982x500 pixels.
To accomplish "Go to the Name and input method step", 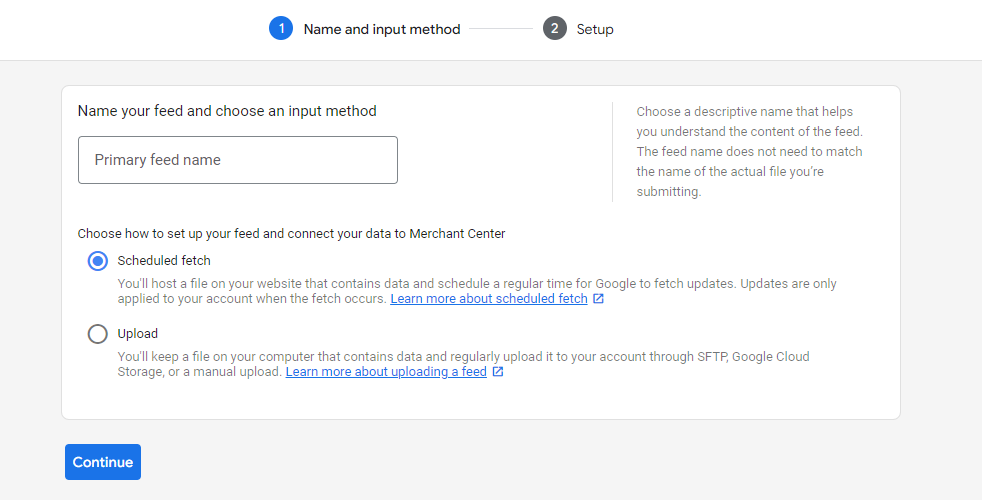I will 382,29.
